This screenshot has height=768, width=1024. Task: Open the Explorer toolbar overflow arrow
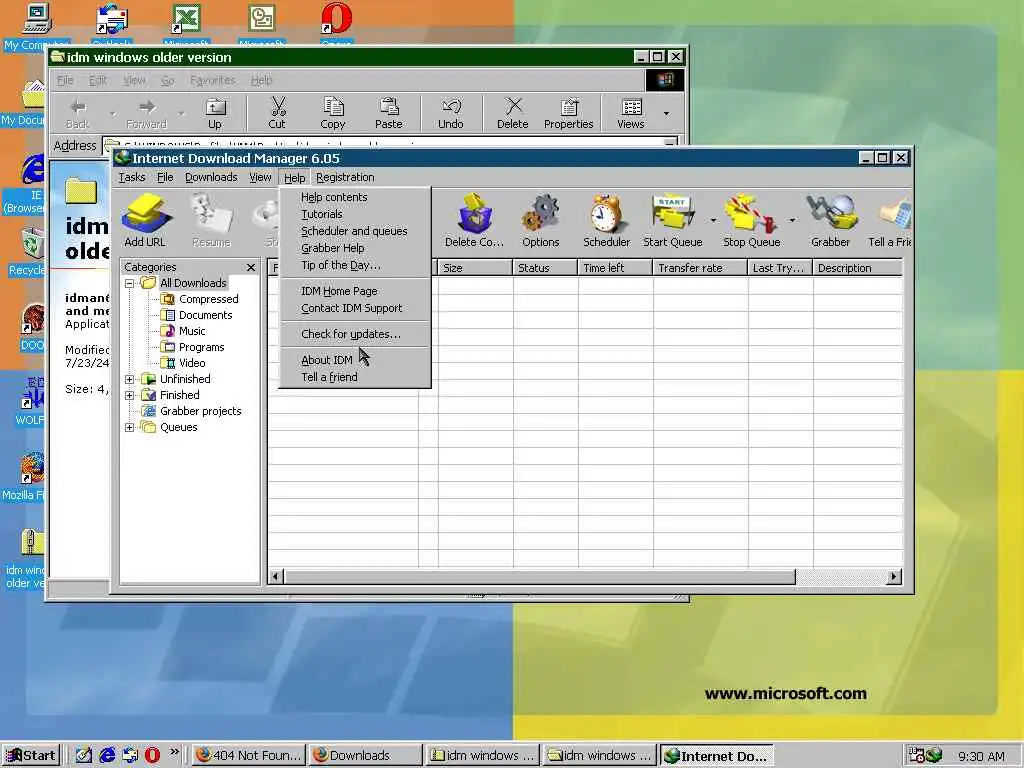click(x=666, y=113)
